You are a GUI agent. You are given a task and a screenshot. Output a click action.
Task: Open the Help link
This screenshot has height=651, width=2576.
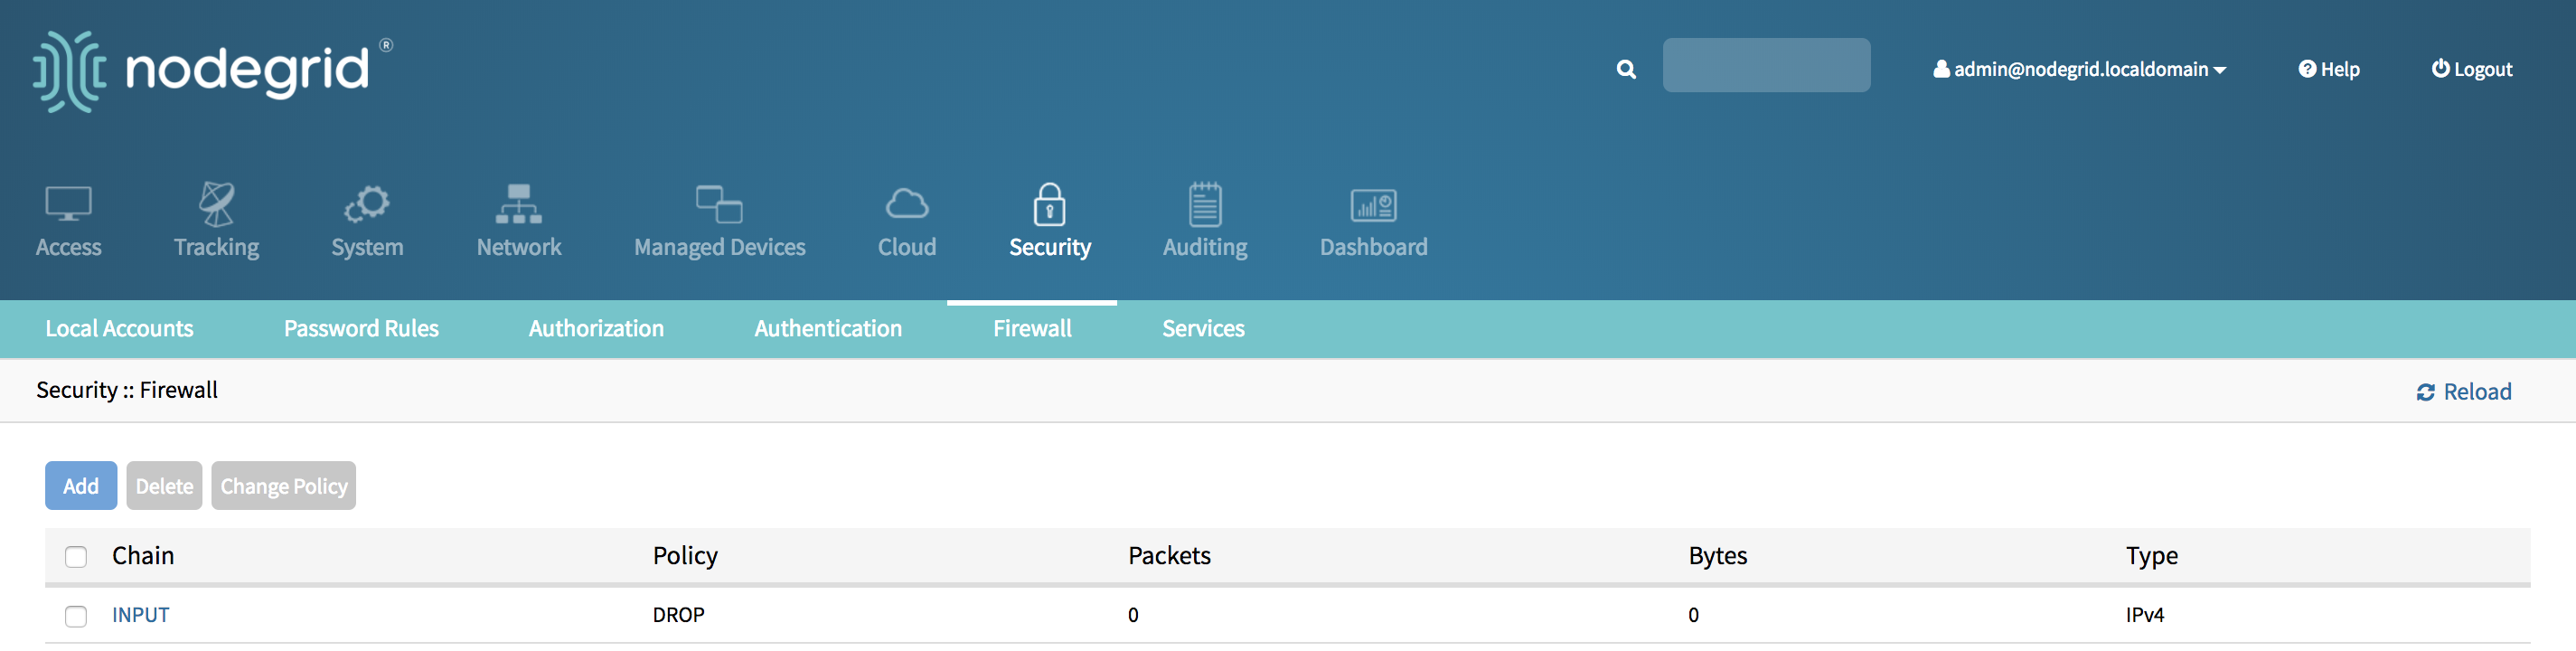[2328, 69]
